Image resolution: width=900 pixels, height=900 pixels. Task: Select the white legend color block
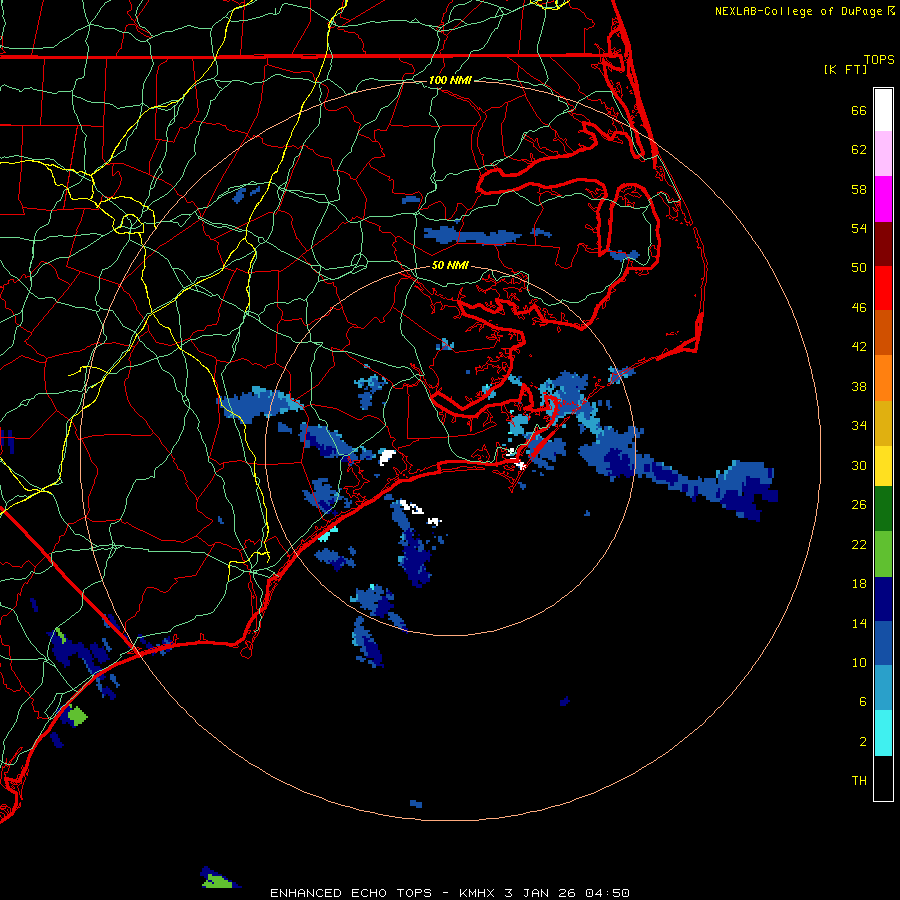tap(883, 110)
